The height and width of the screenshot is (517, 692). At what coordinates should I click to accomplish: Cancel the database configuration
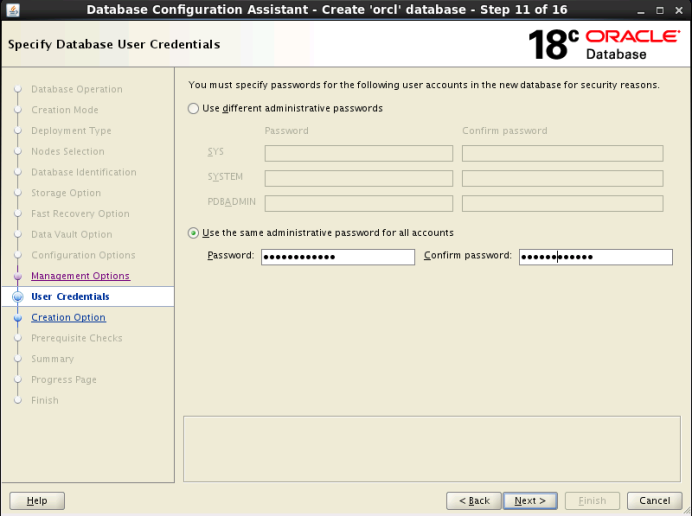(654, 501)
